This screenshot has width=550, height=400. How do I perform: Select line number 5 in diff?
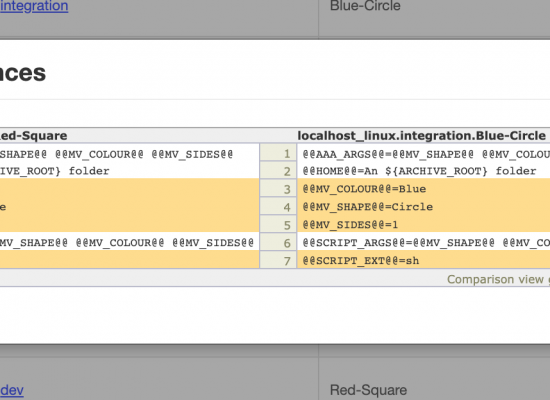click(278, 225)
